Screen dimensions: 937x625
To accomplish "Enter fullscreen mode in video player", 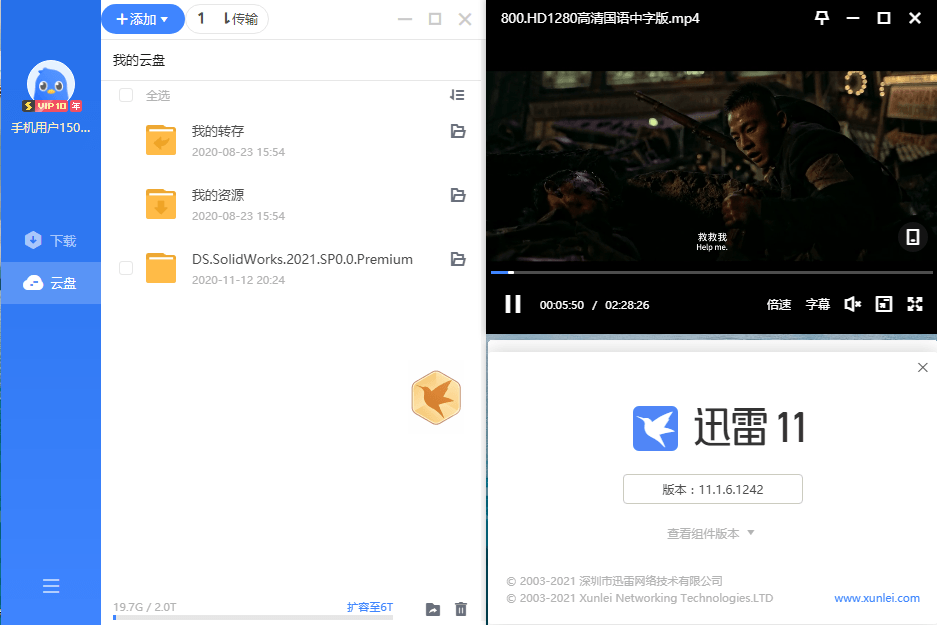I will coord(914,304).
